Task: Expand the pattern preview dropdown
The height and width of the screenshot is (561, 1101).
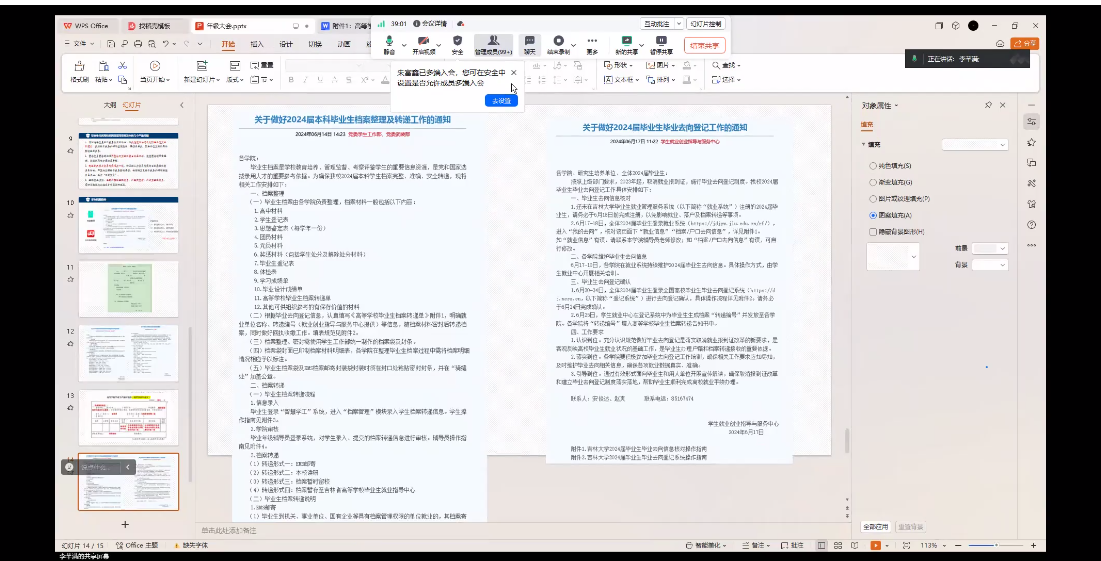Action: click(913, 258)
